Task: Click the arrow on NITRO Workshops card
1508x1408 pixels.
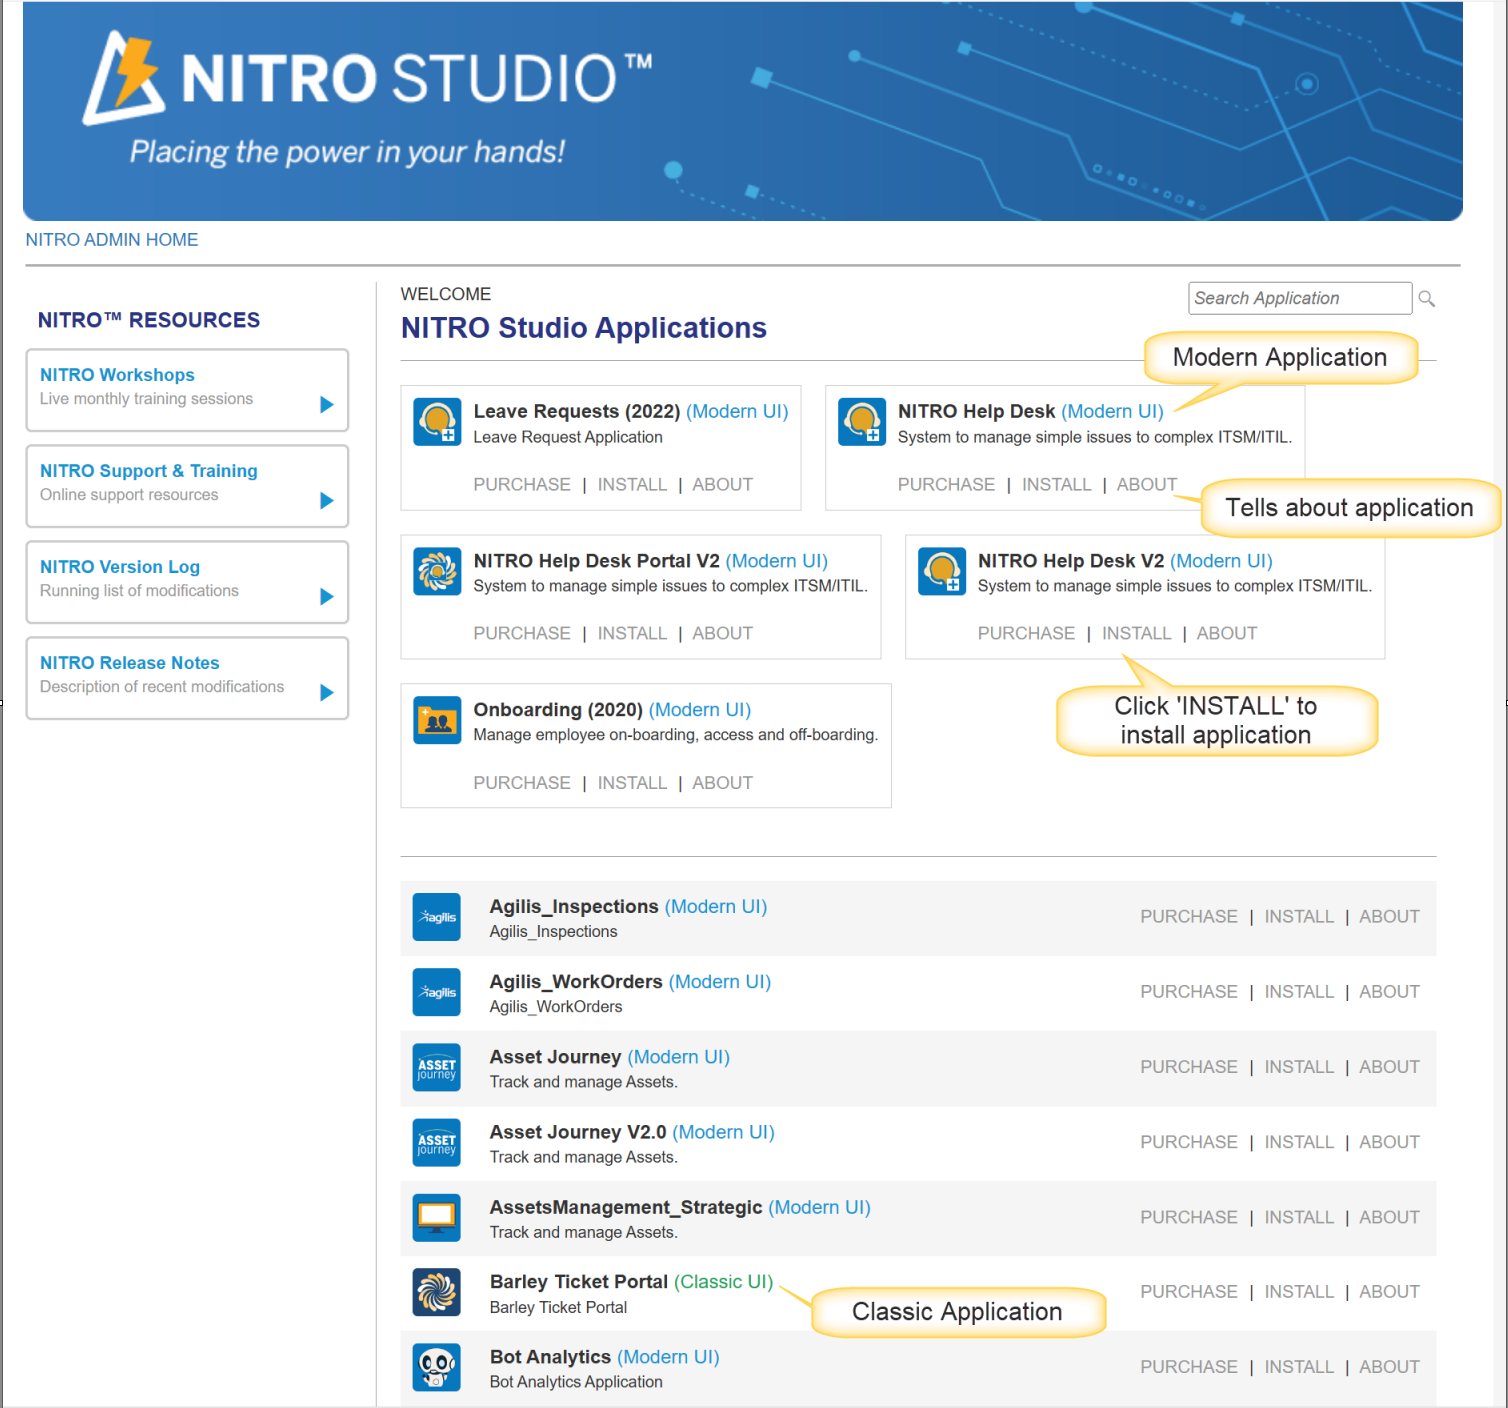Action: (326, 404)
